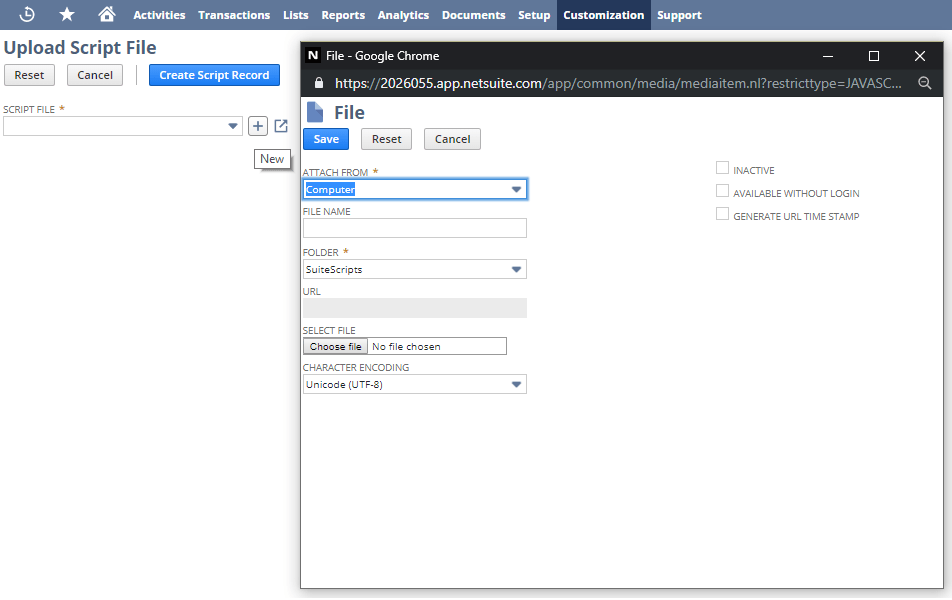Click the plus icon to add new script file
The image size is (952, 600).
coord(258,125)
